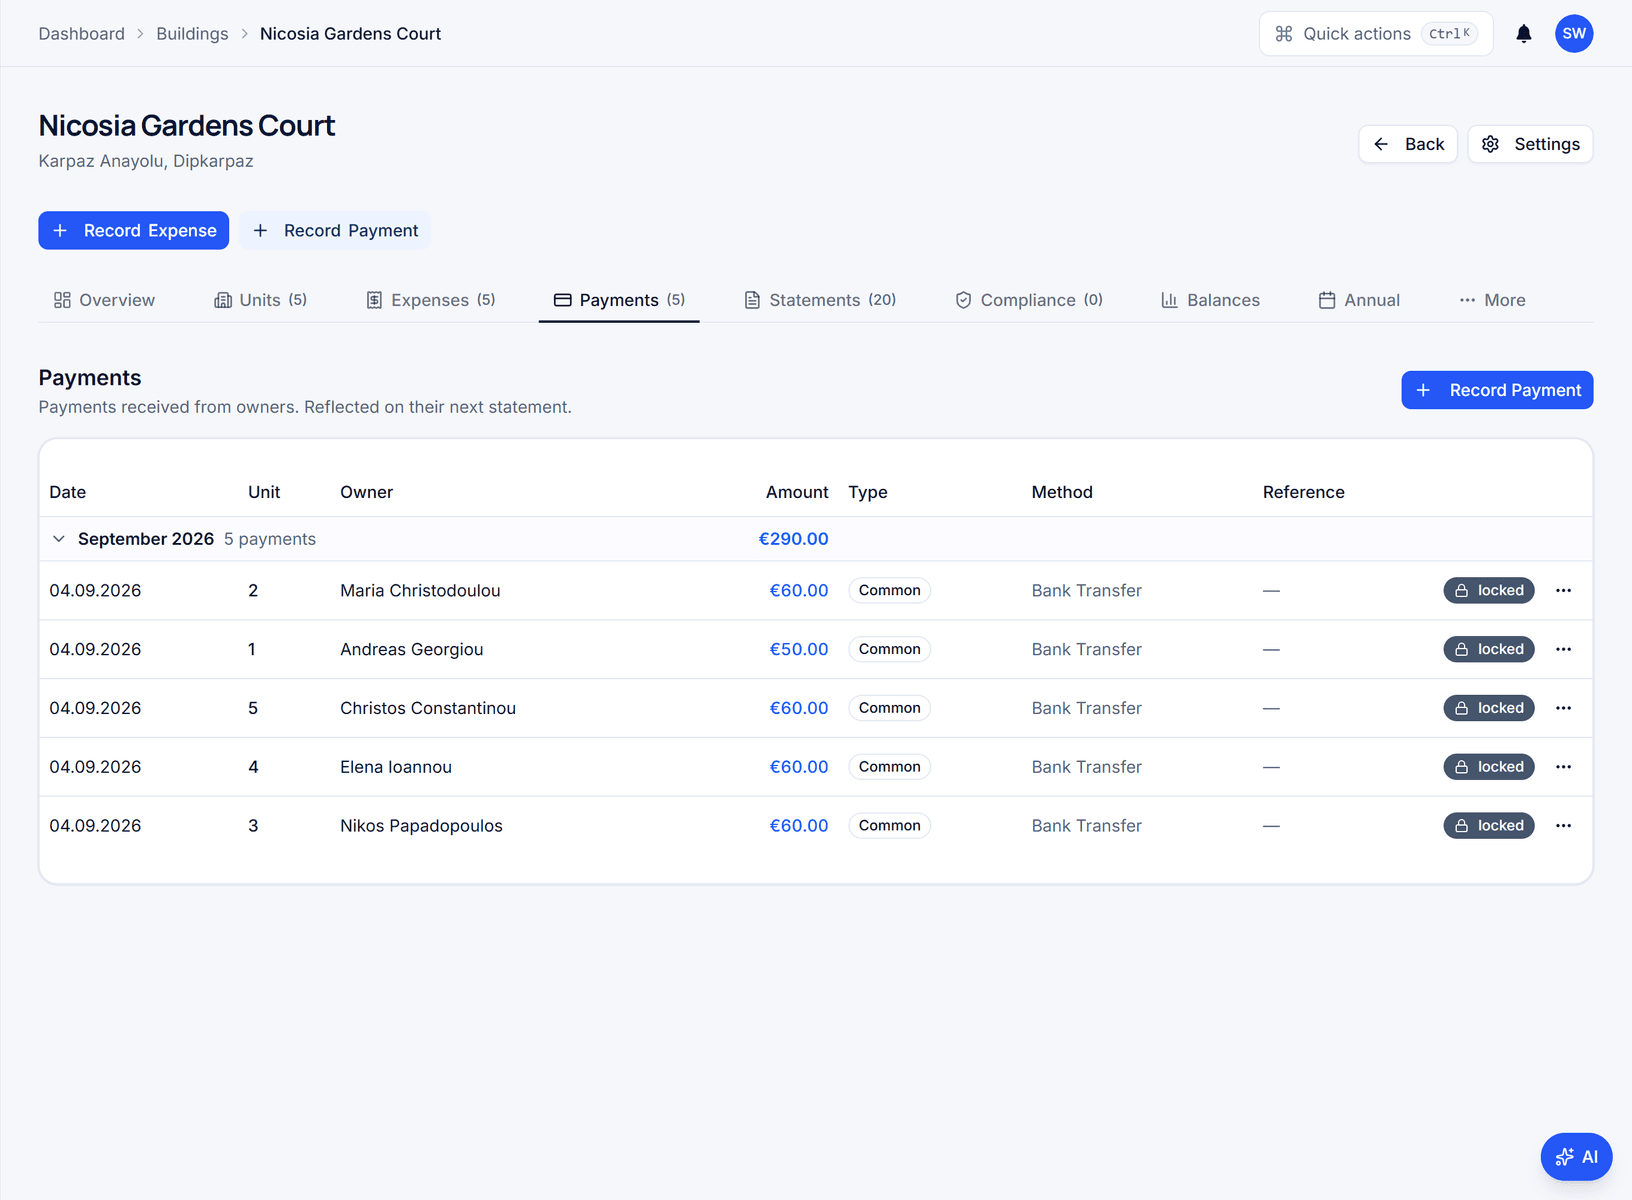Click owner name Christos Constantinou
This screenshot has width=1632, height=1200.
click(x=428, y=708)
